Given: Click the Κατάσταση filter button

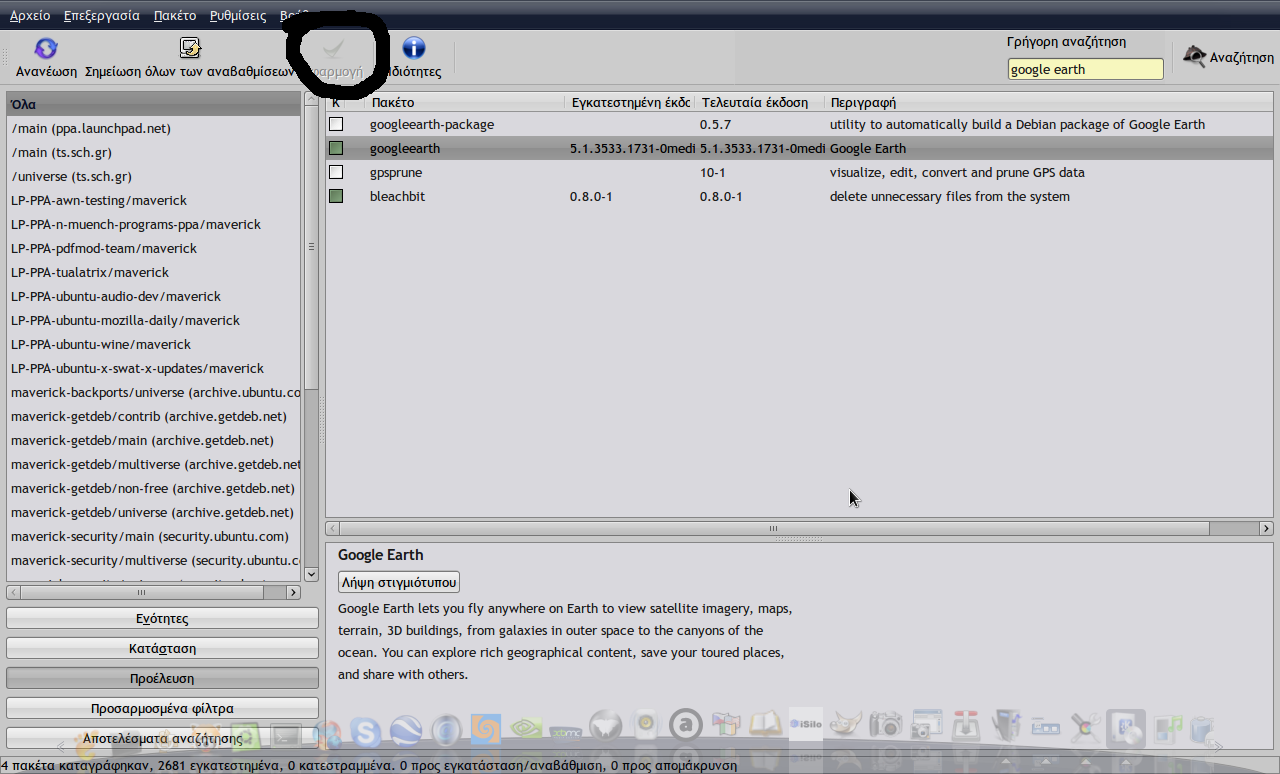Looking at the screenshot, I should click(x=162, y=649).
